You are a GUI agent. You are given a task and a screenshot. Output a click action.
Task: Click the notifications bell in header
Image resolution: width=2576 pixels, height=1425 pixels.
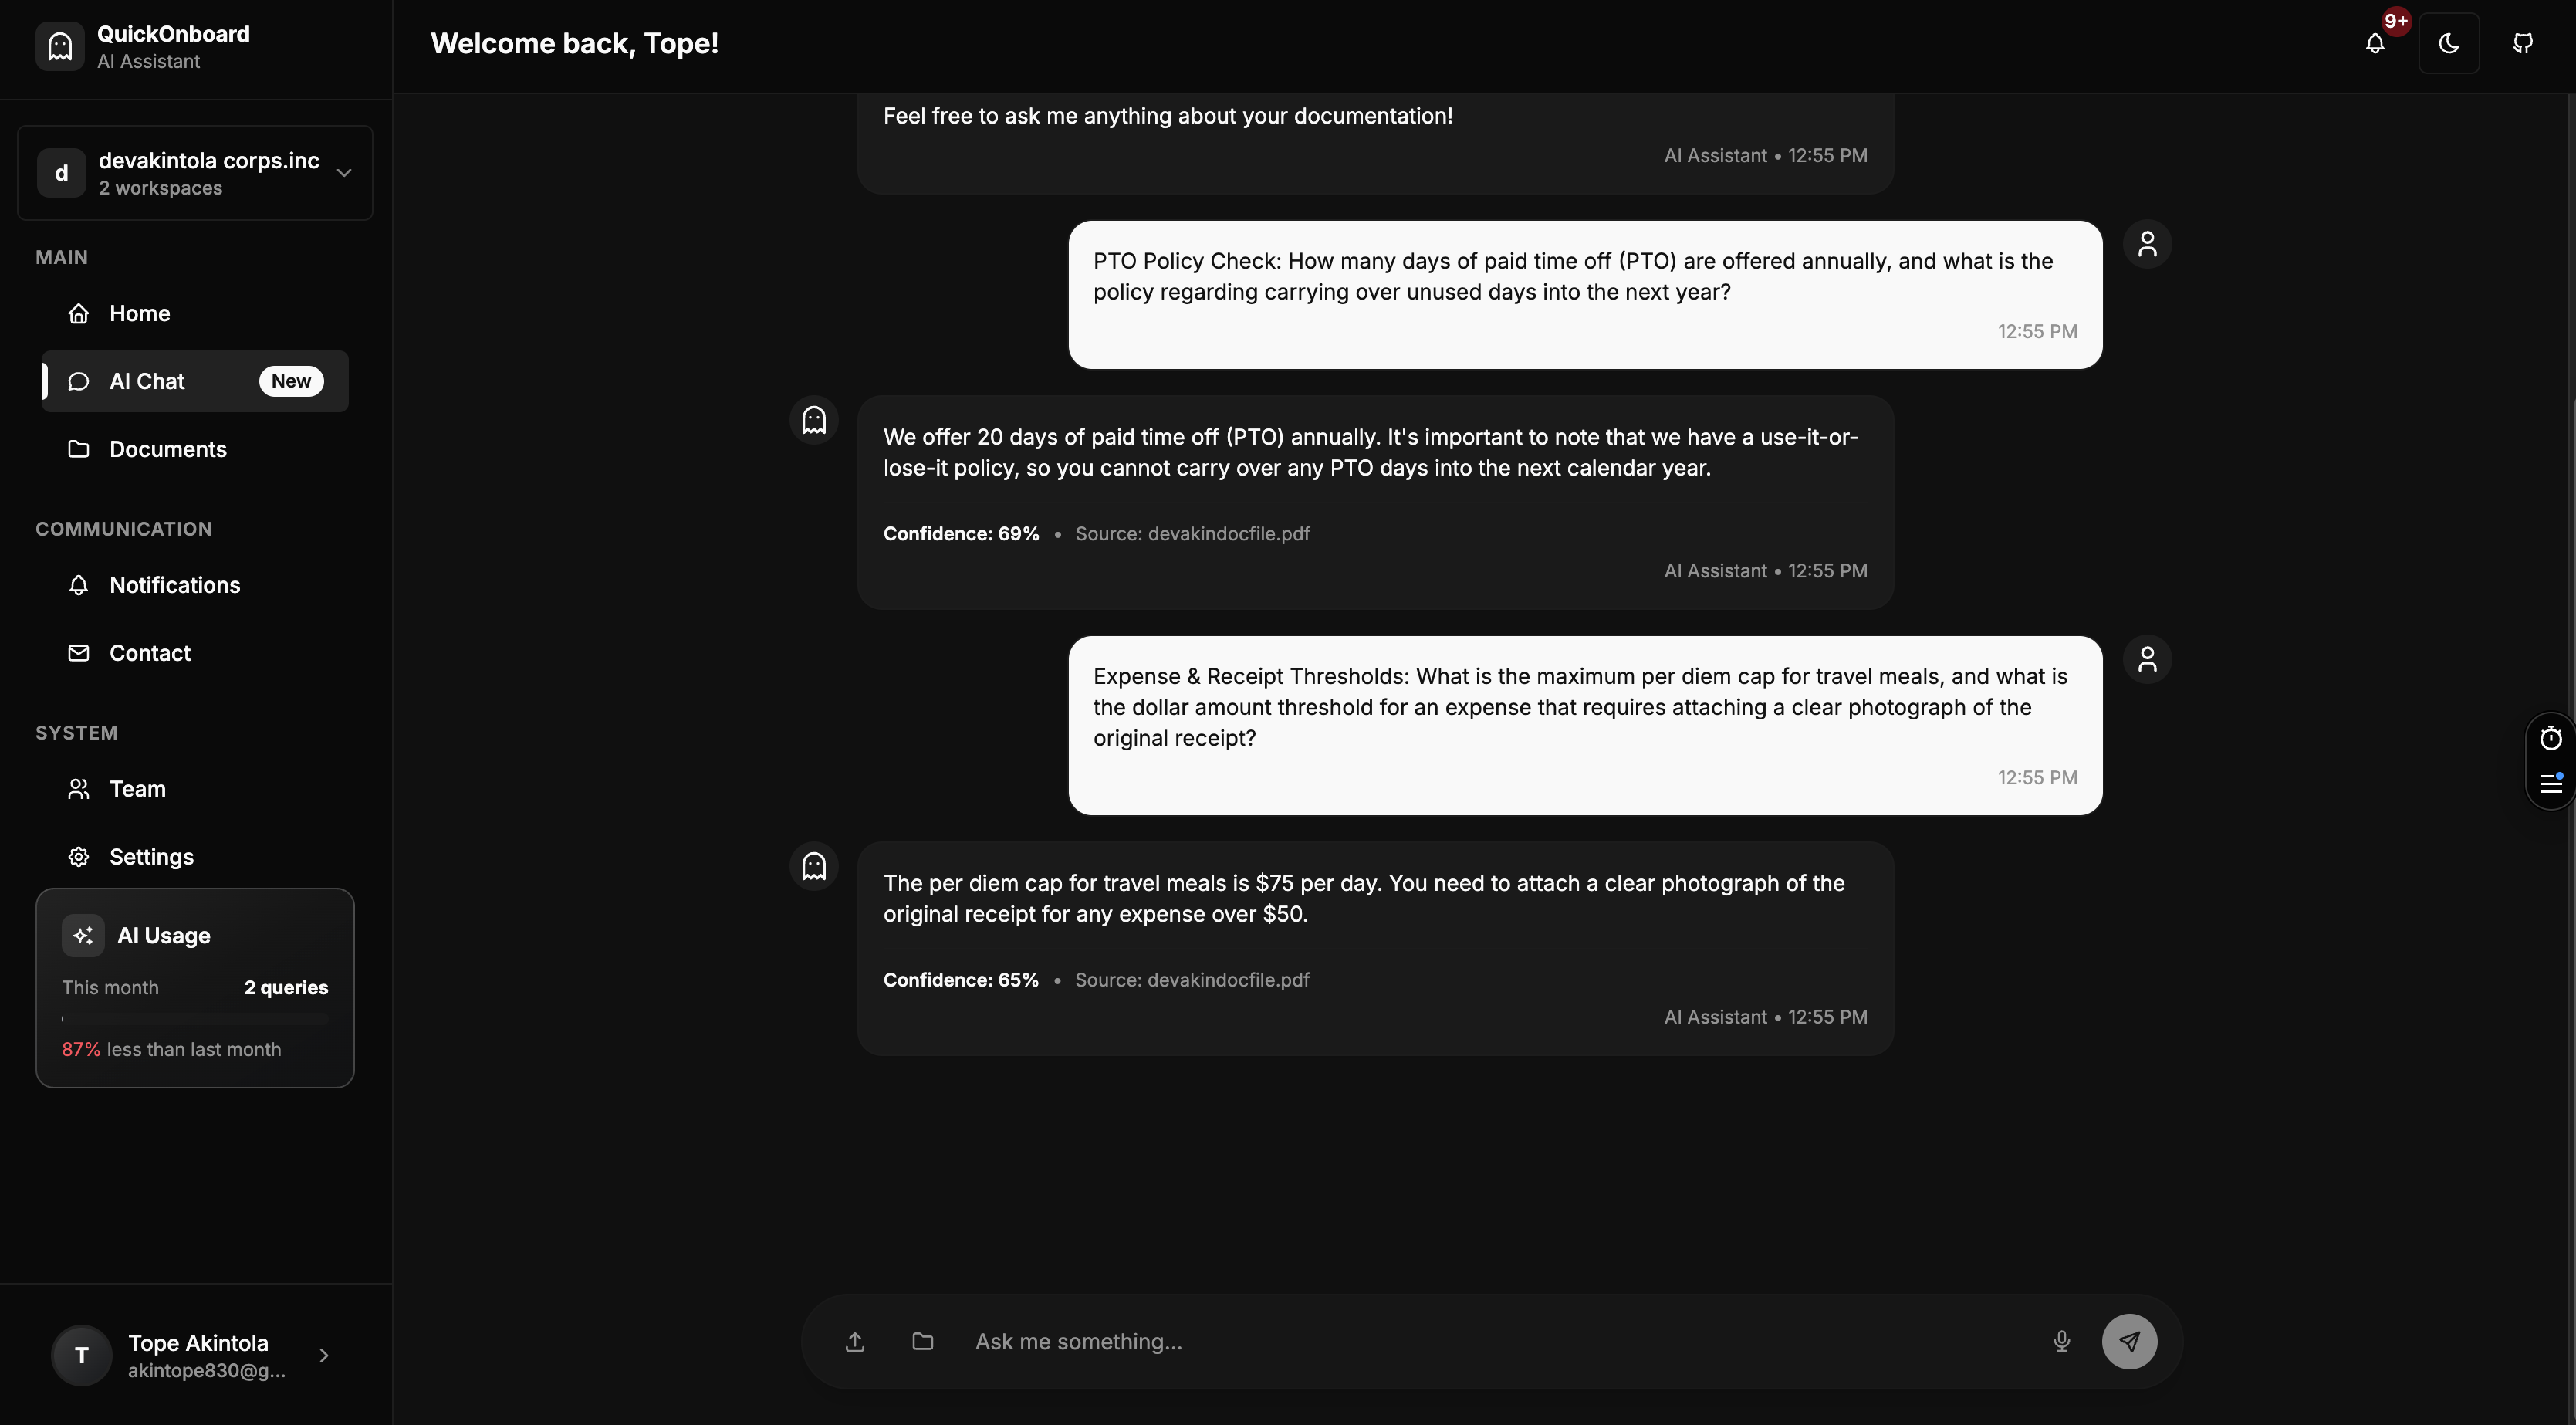[x=2375, y=43]
